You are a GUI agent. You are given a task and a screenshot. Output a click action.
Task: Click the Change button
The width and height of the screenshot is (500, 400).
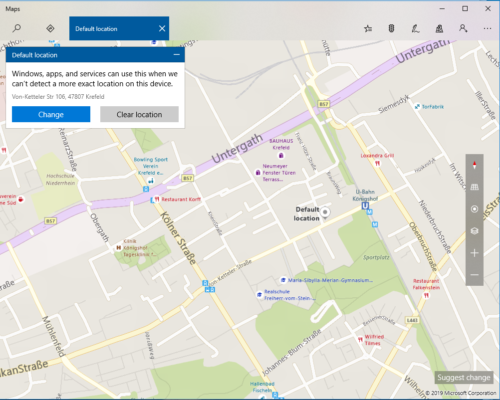coord(51,114)
